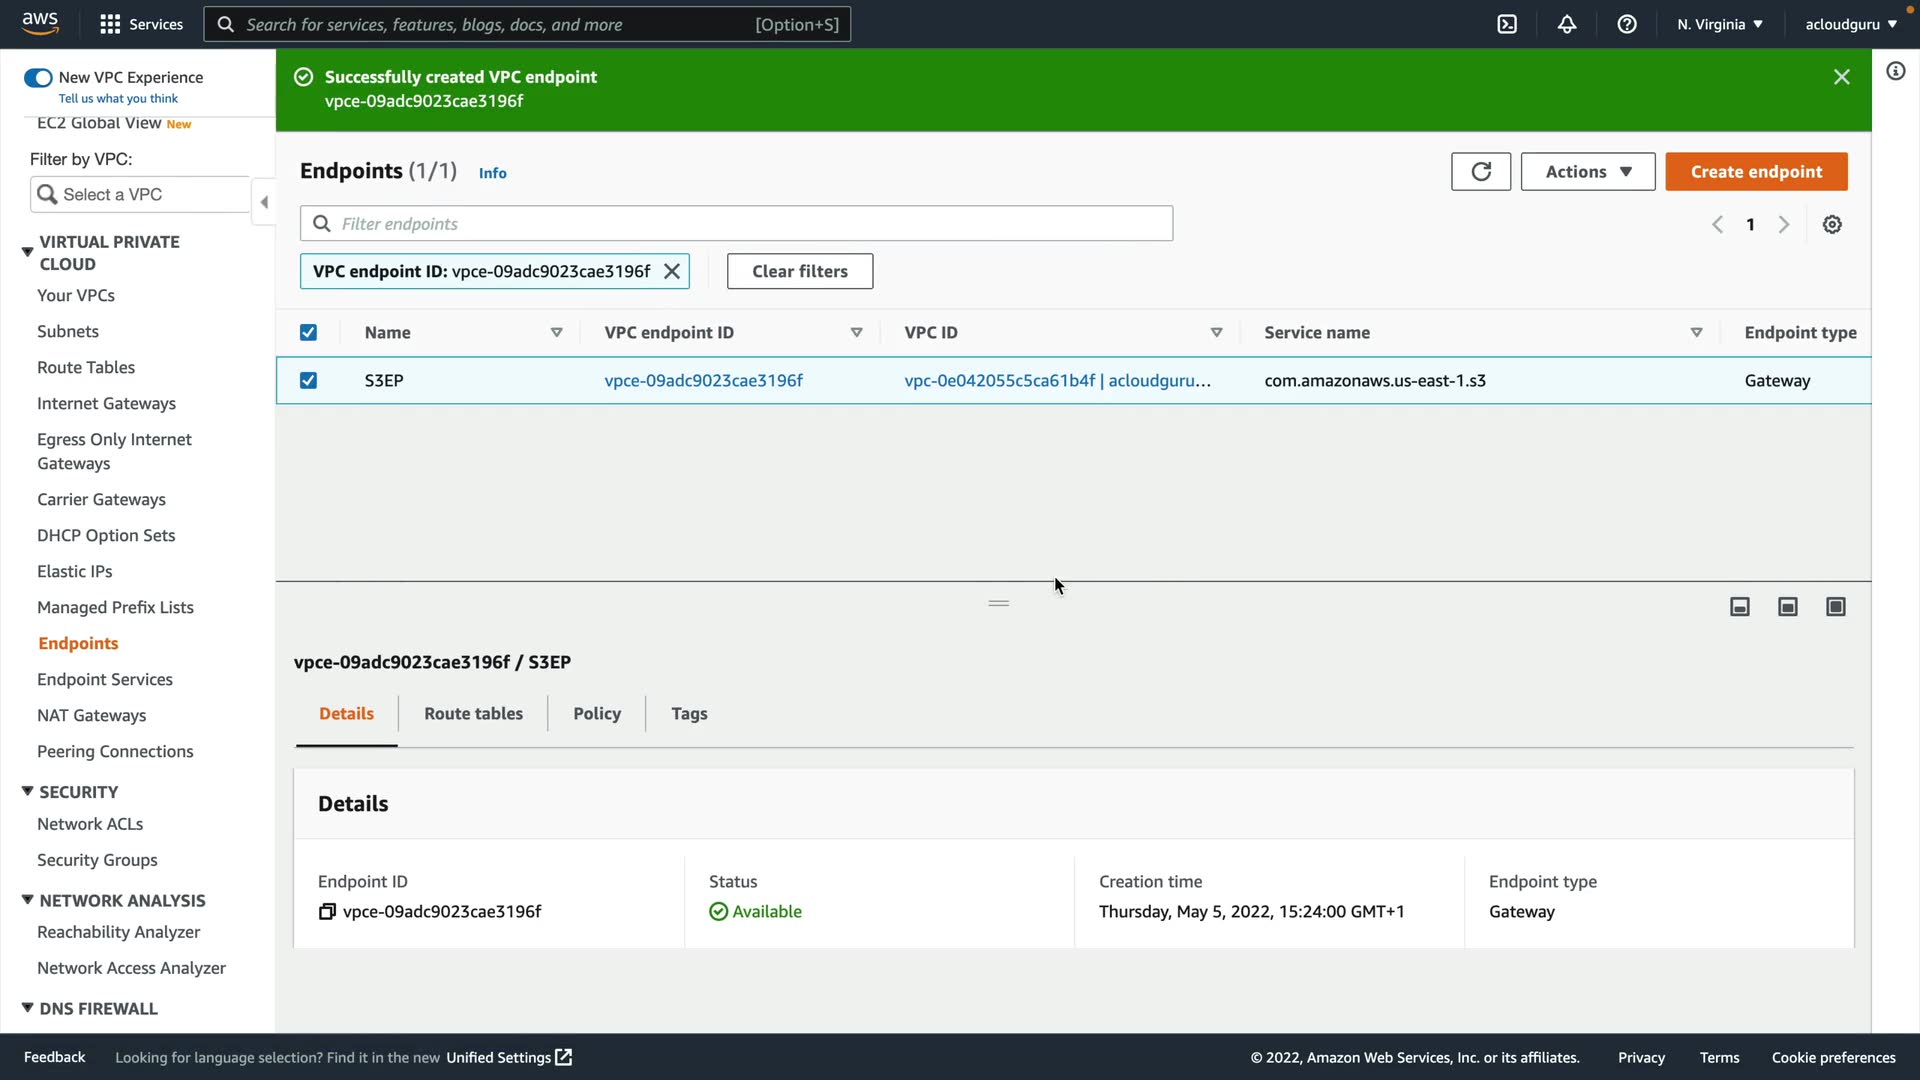Open the notifications bell

coord(1567,24)
